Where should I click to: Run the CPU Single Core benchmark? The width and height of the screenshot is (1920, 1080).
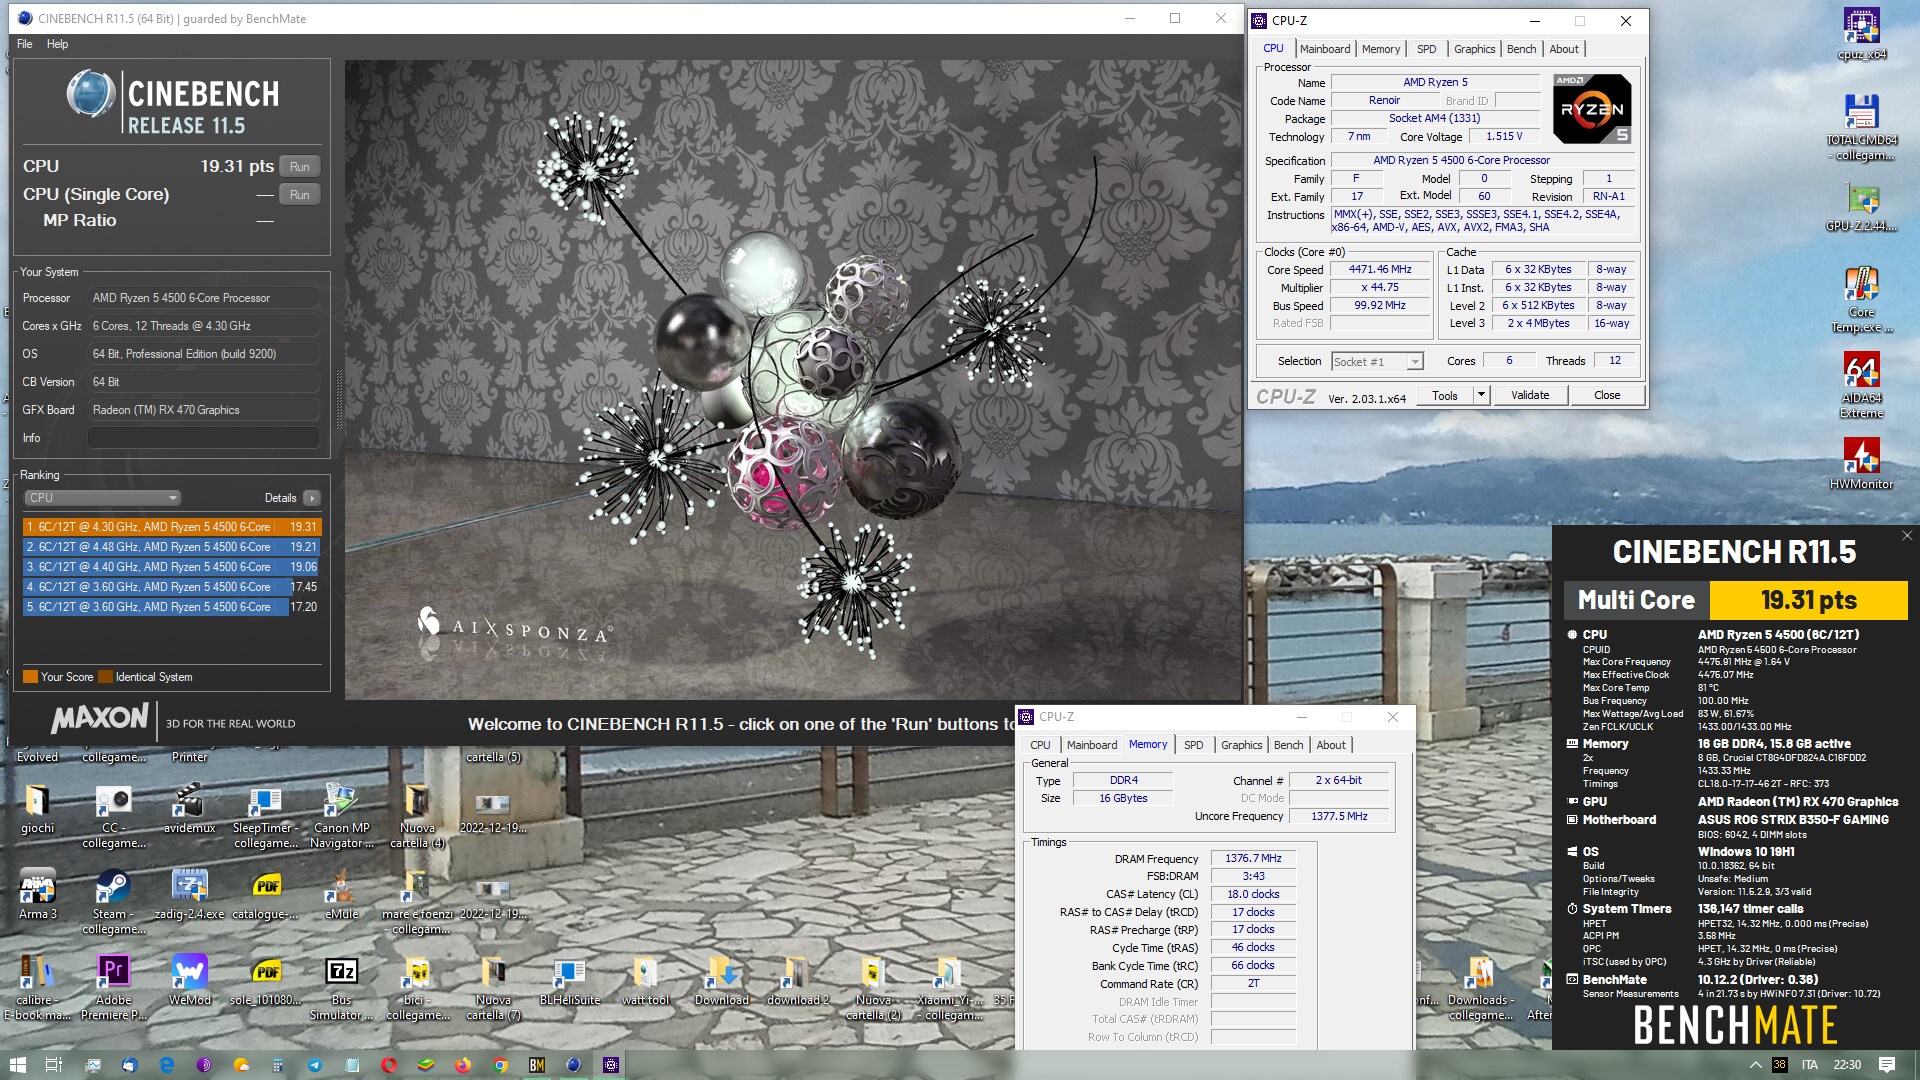point(299,194)
